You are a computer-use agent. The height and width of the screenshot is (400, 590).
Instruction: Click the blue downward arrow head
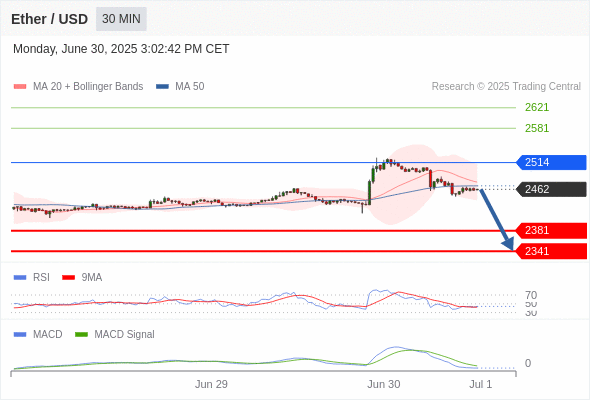pos(508,244)
